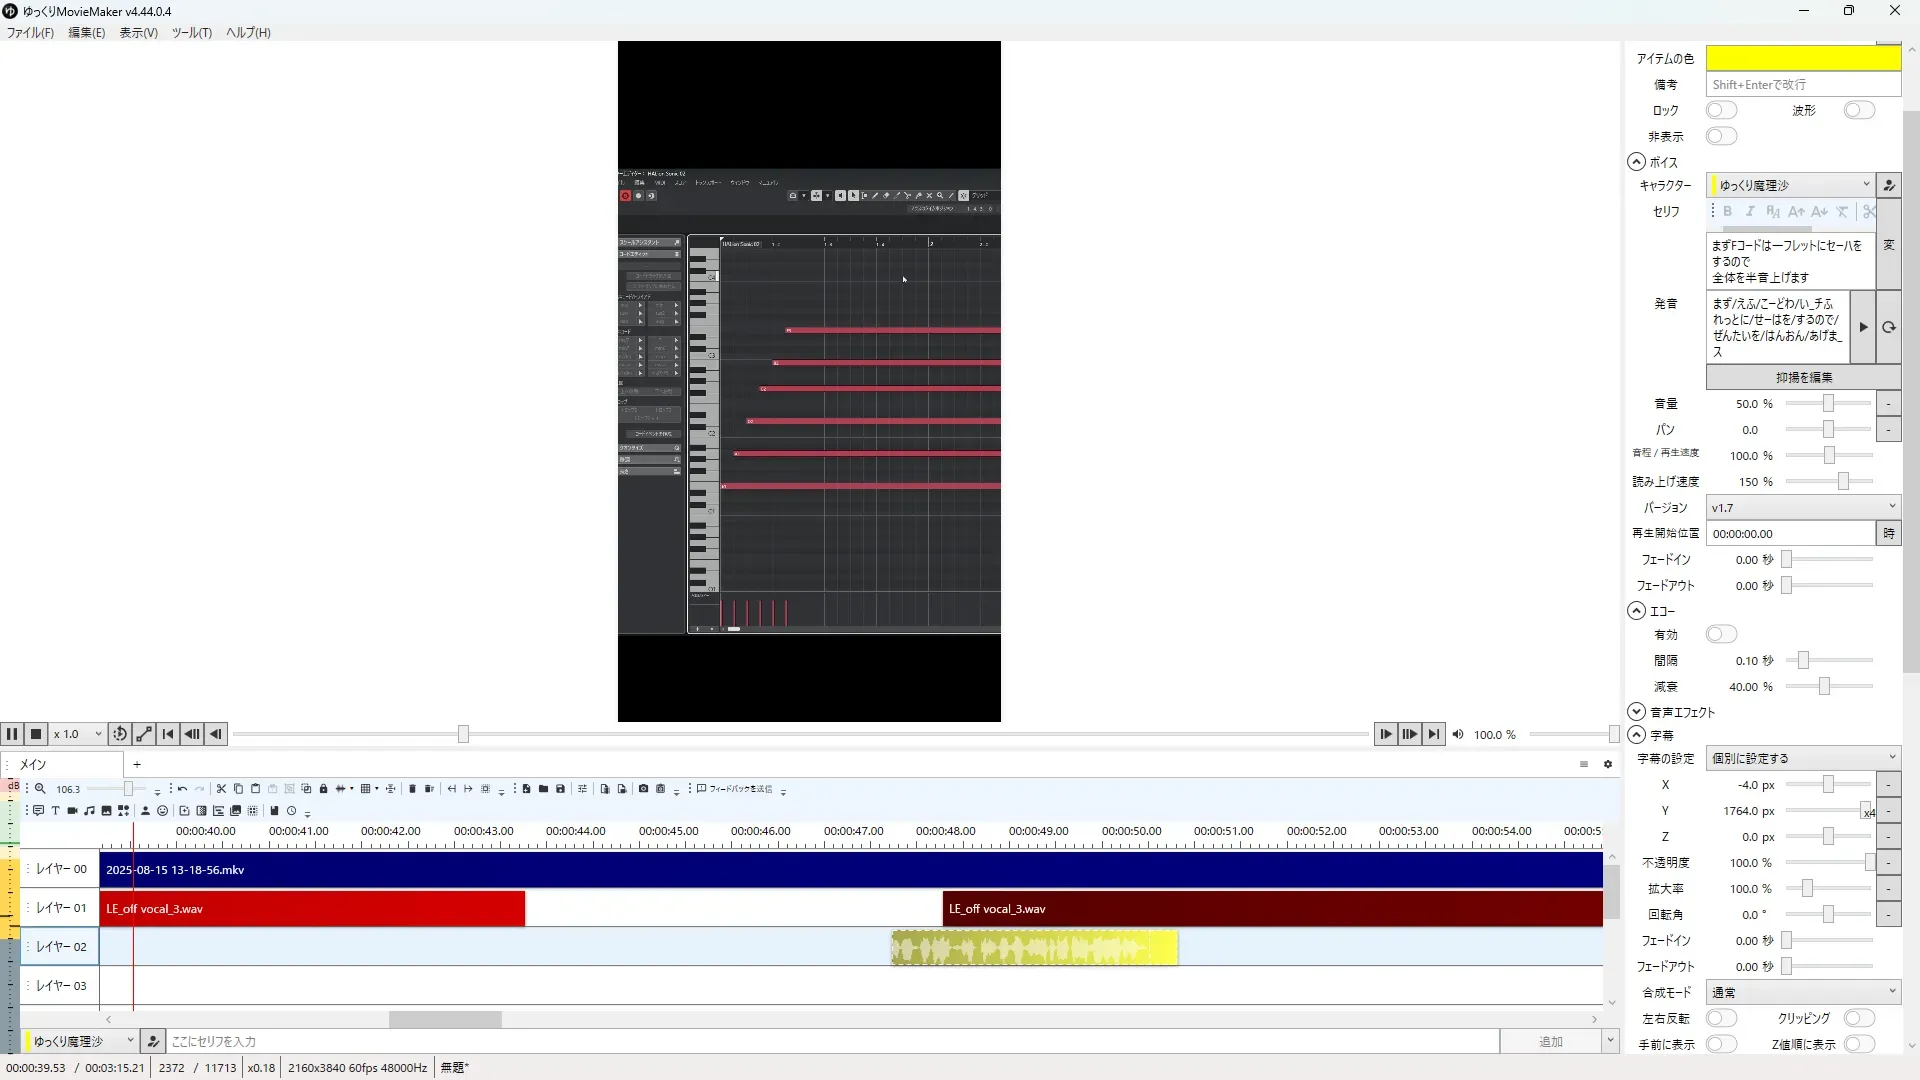
Task: Toggle the 非表示 (hide) switch
Action: click(1721, 136)
